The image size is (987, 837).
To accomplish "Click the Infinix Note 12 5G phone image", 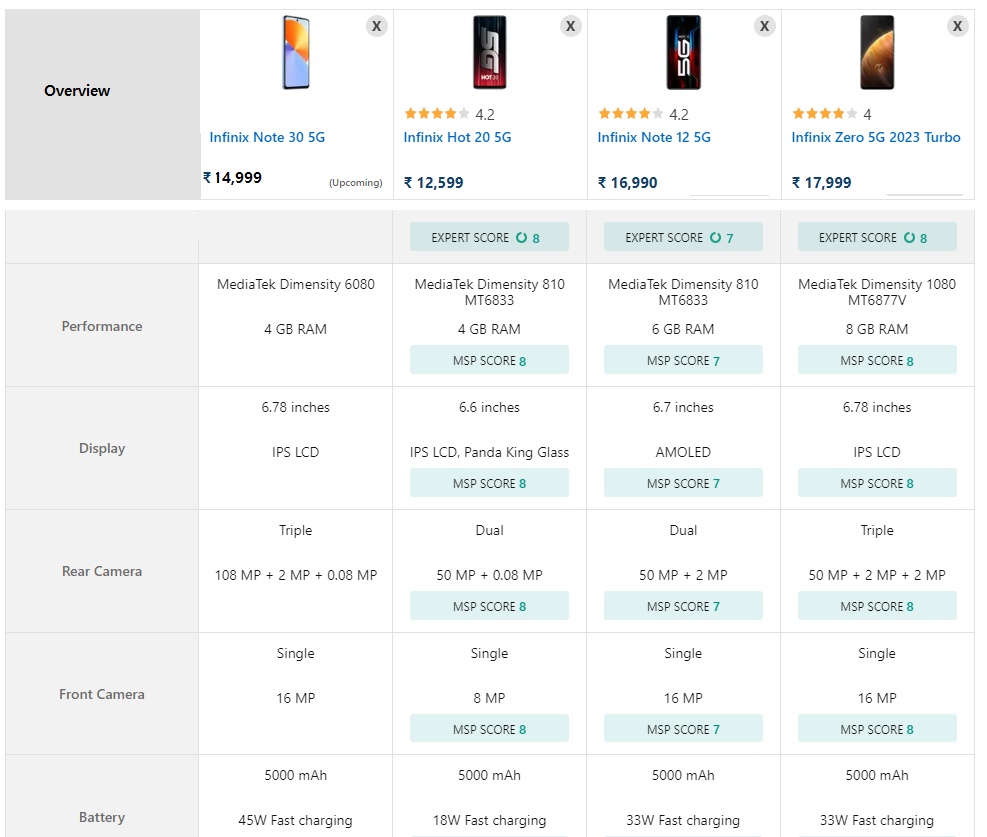I will [684, 53].
